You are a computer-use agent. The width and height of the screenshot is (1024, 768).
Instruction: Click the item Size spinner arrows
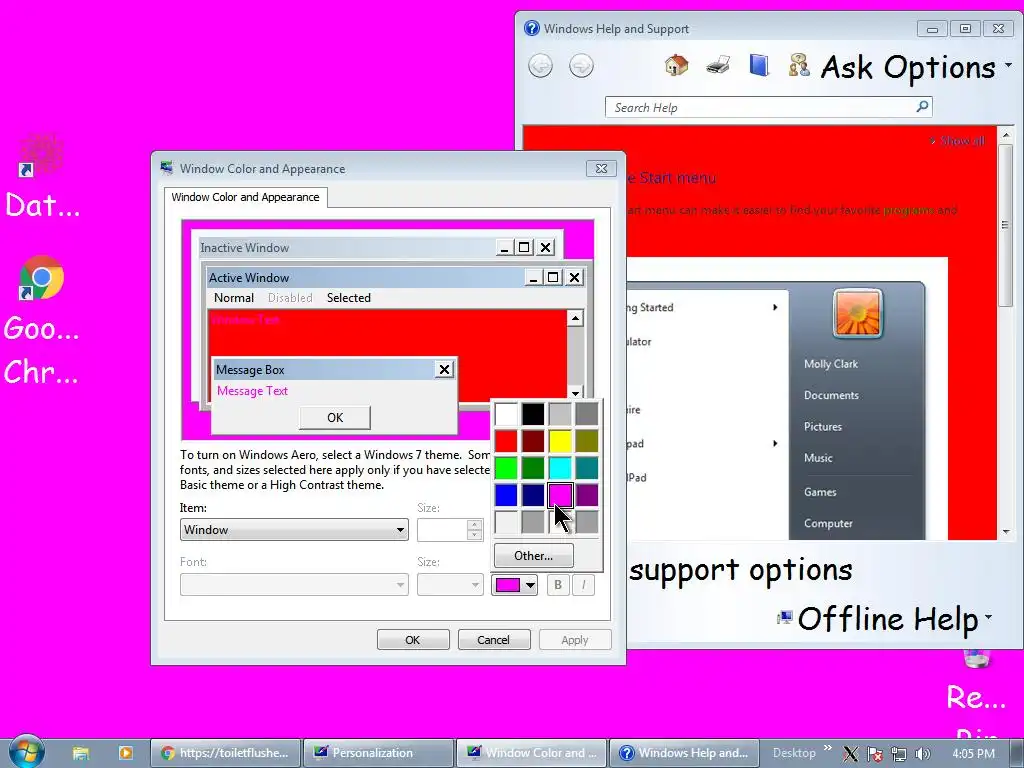(475, 530)
